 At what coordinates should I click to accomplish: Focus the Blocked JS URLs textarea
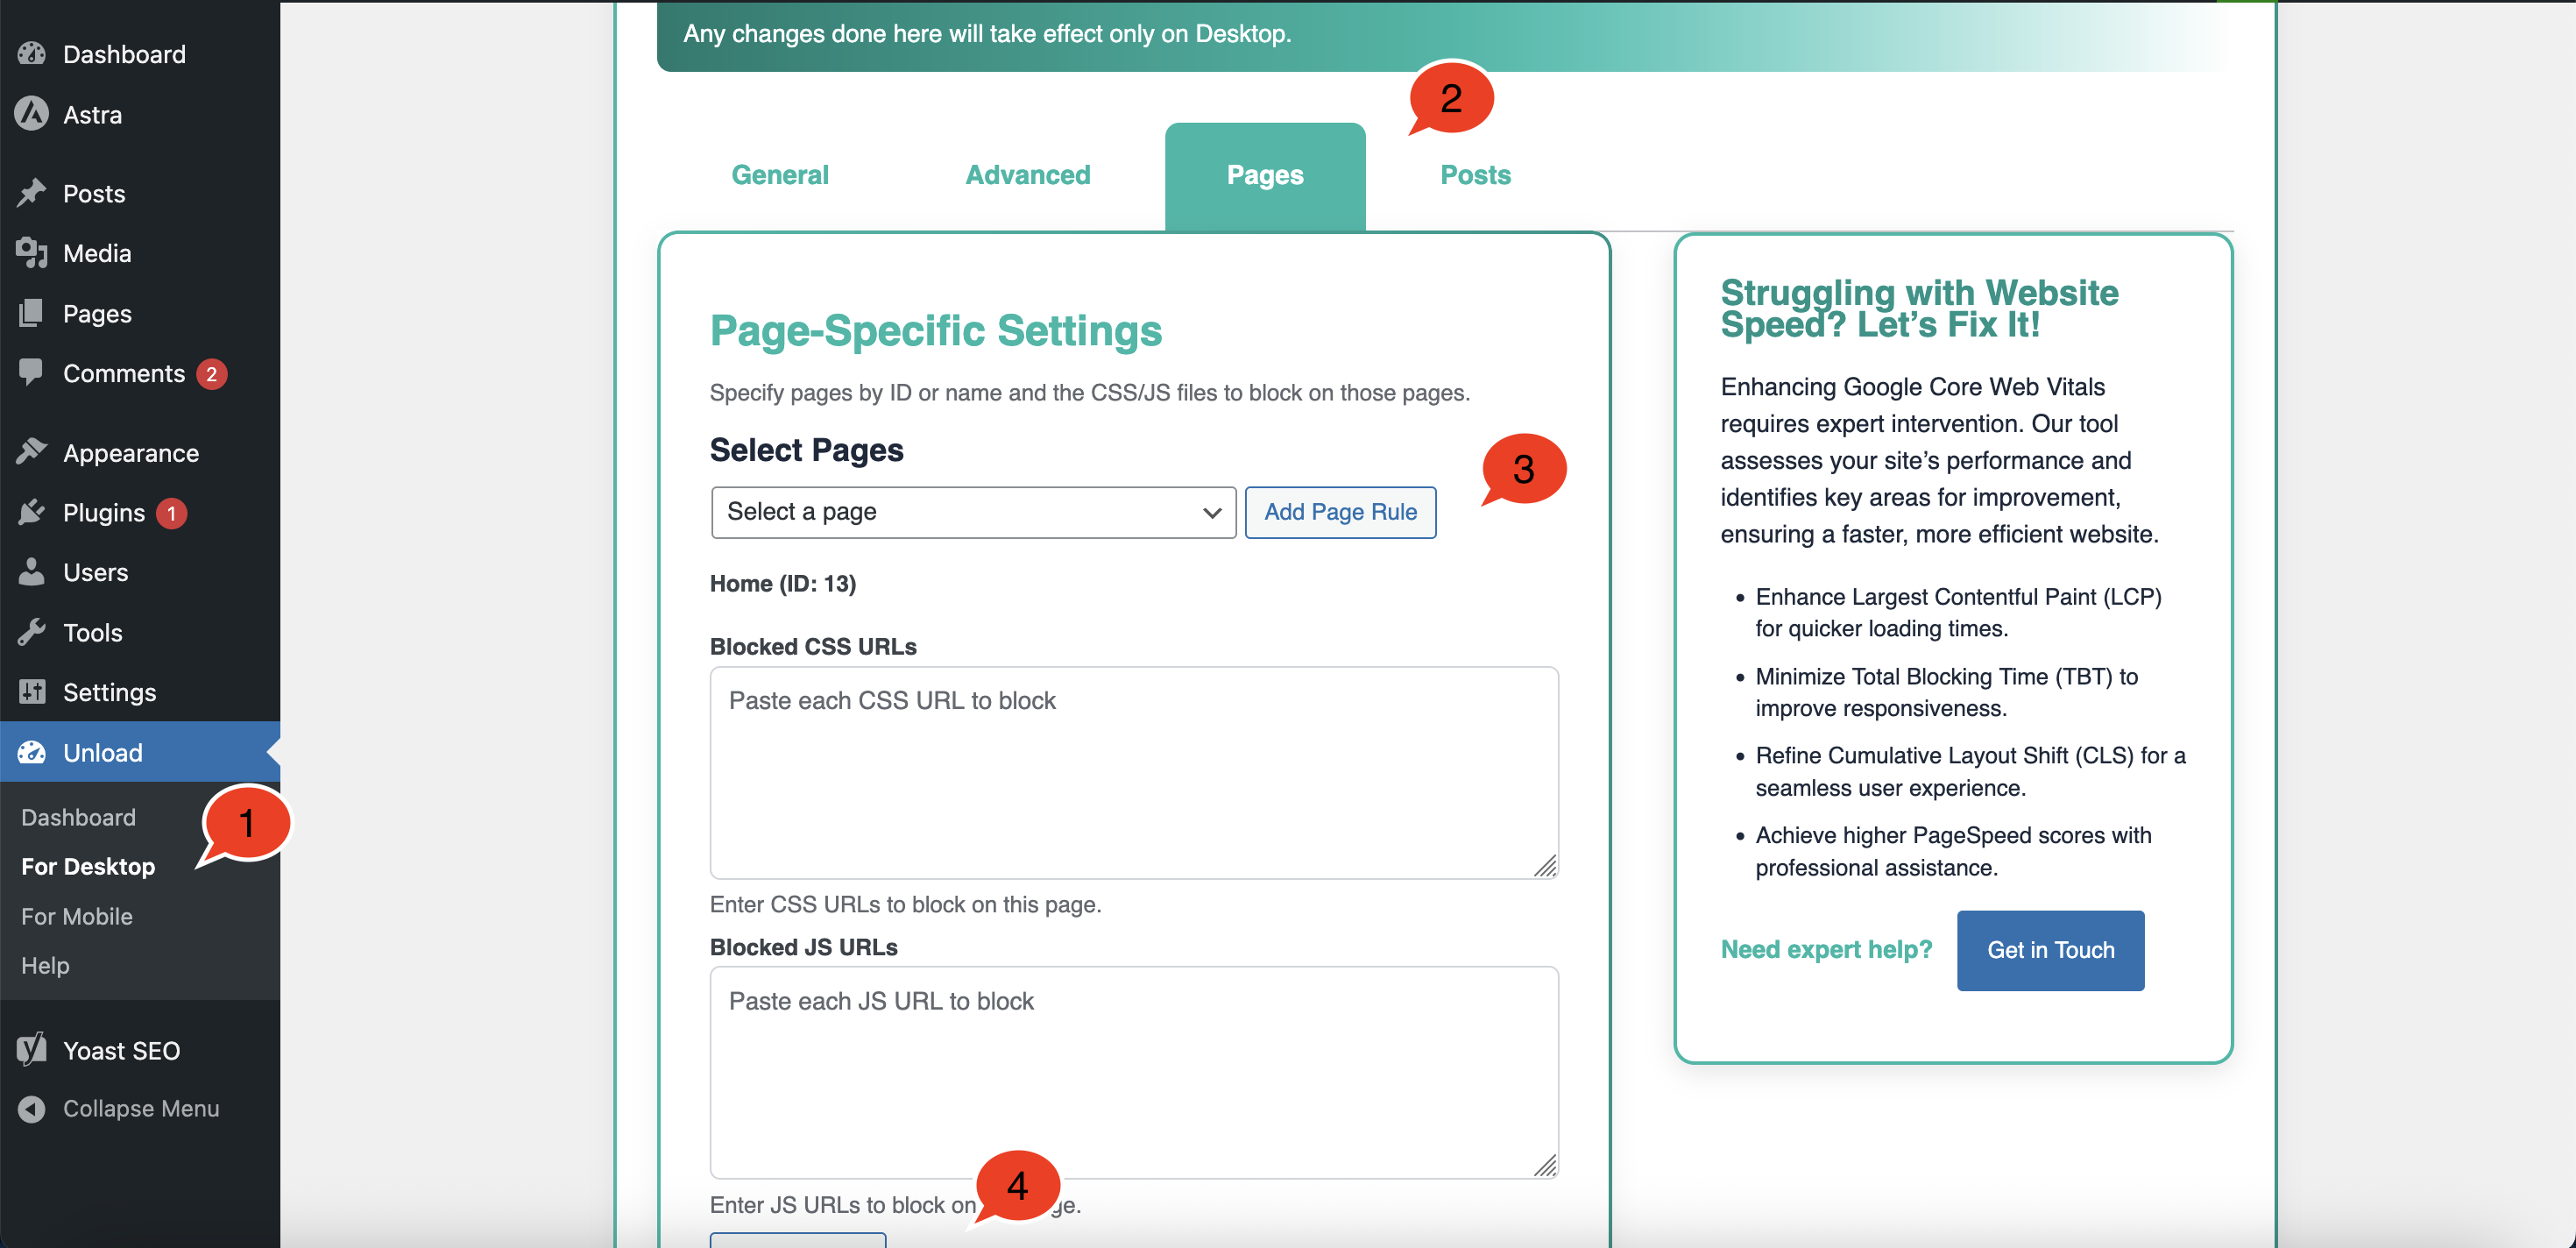(x=1134, y=1072)
